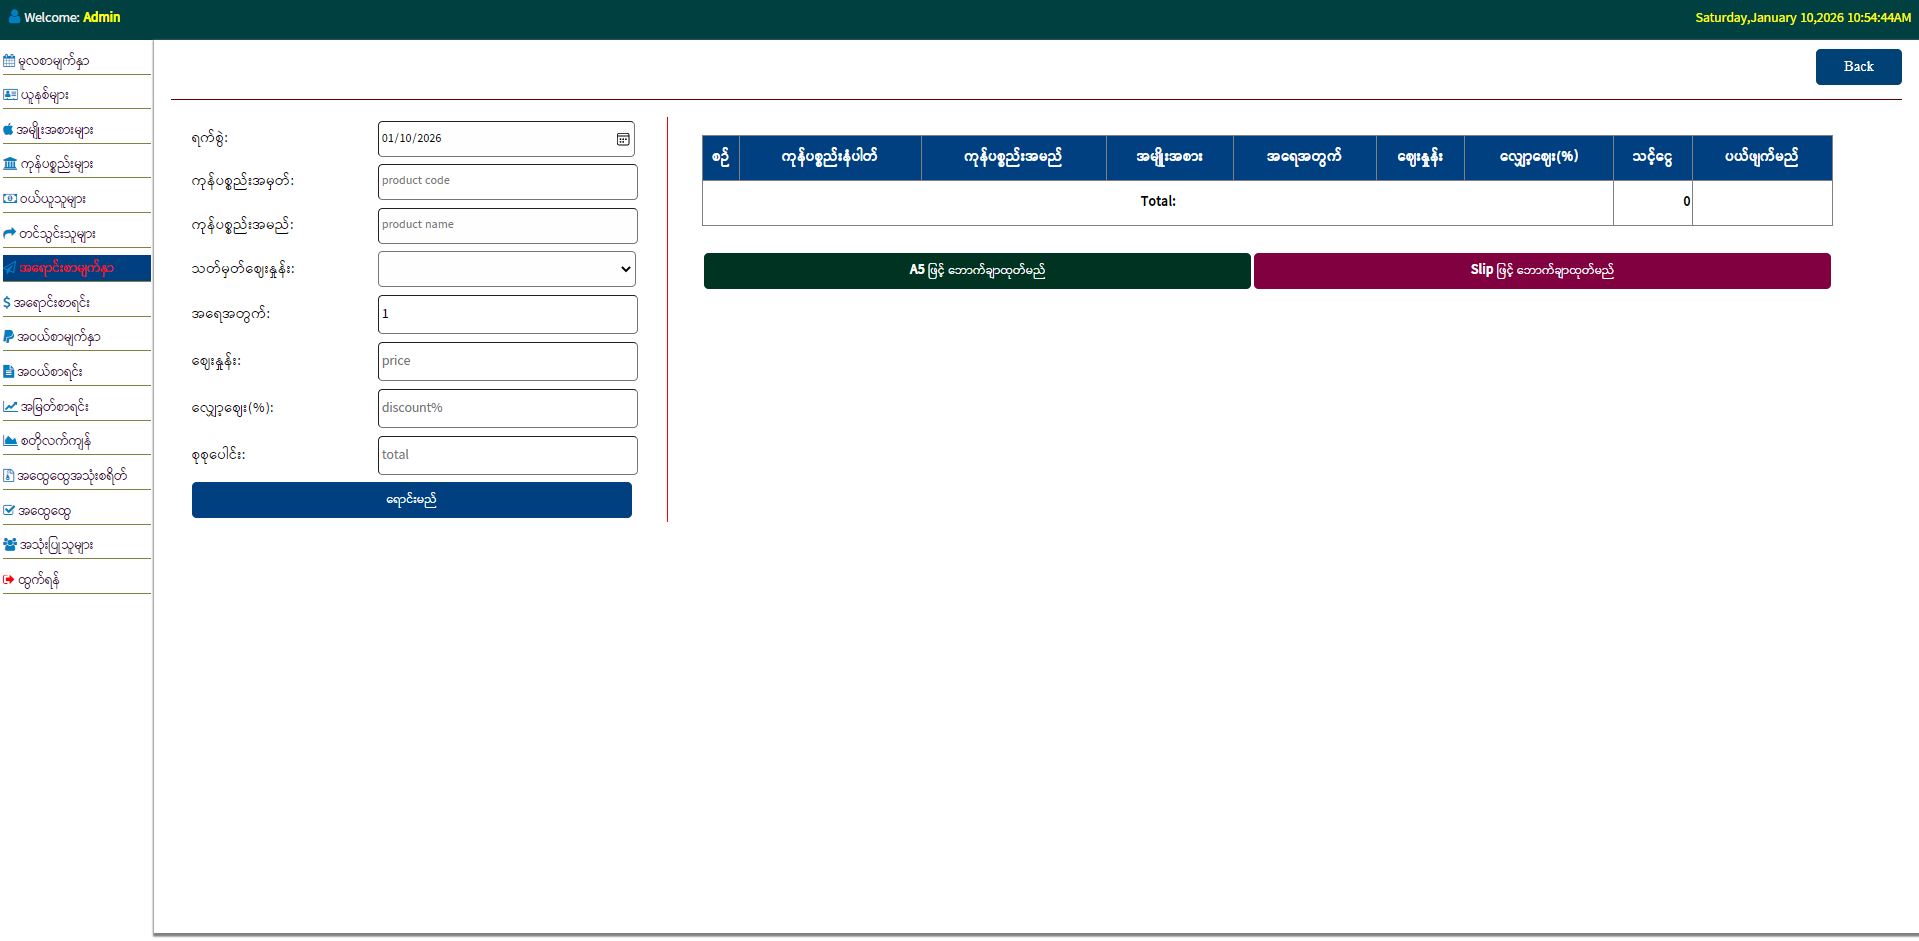1919x941 pixels.
Task: Click the users group icon for အသုံးပြုသူများ
Action: tap(10, 545)
